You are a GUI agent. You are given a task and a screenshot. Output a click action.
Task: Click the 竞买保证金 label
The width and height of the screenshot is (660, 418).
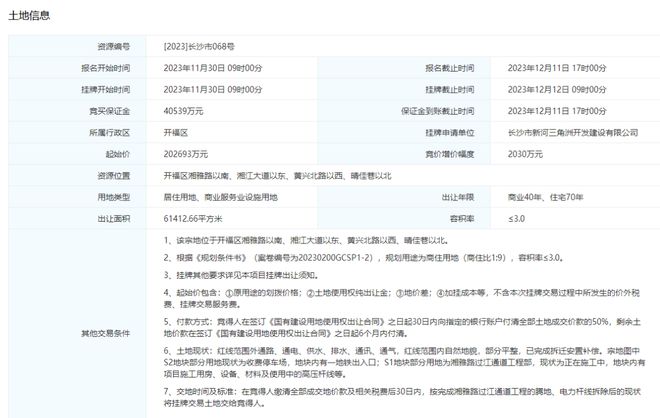[x=109, y=111]
